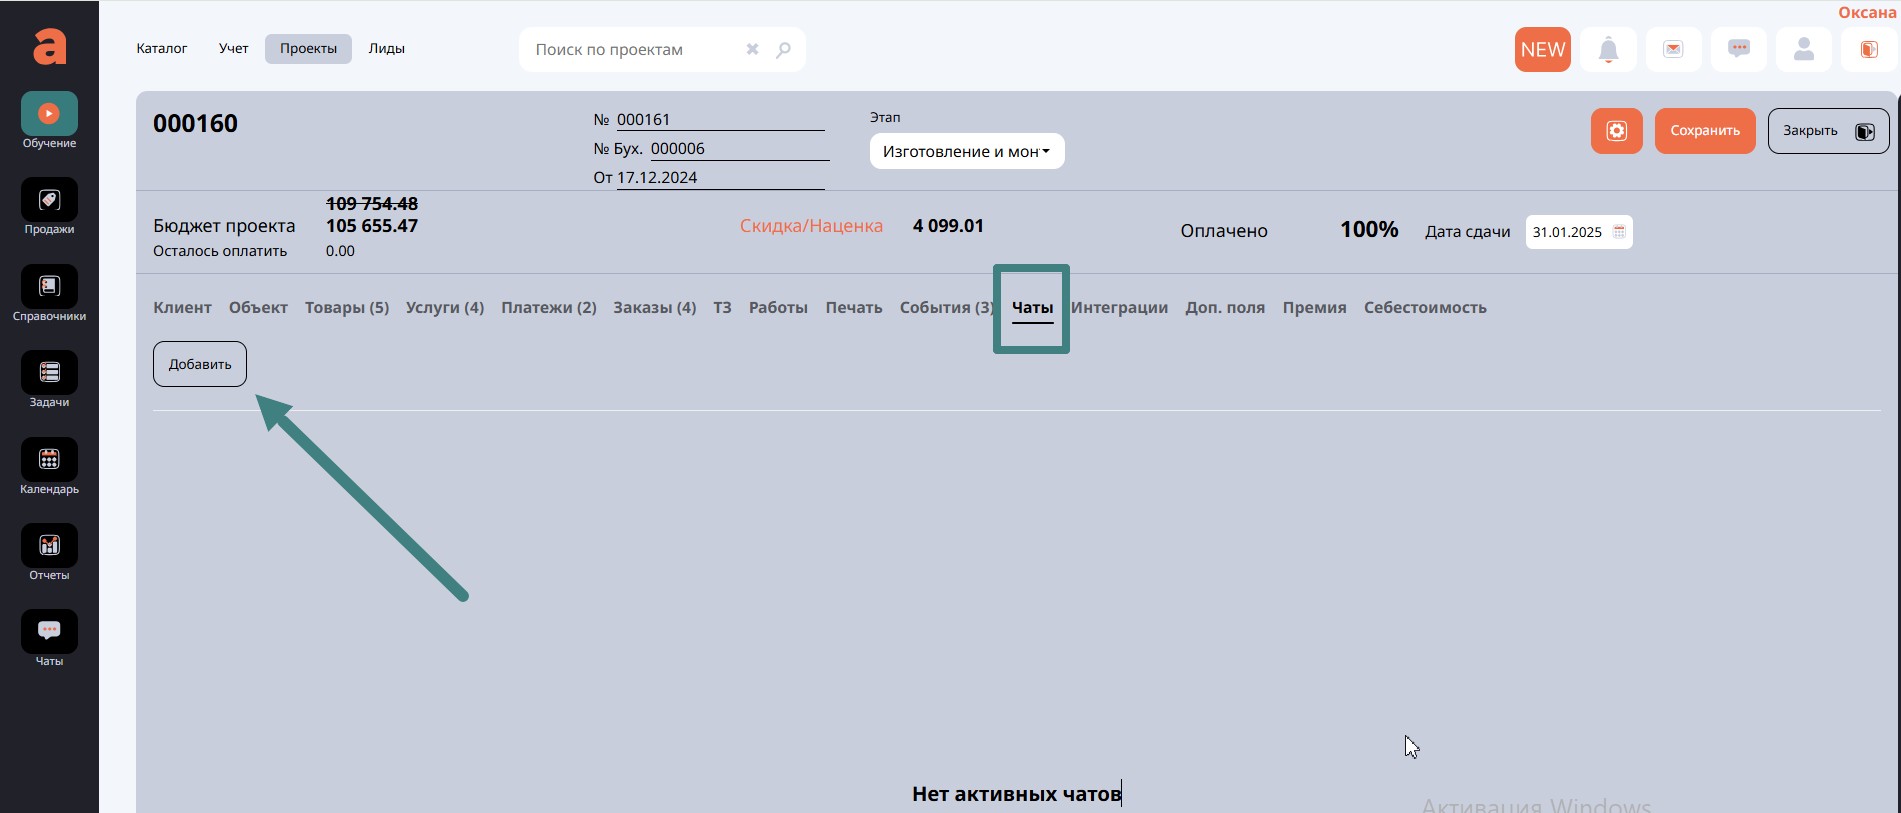Image resolution: width=1901 pixels, height=813 pixels.
Task: Clear the search field with X icon
Action: (752, 50)
